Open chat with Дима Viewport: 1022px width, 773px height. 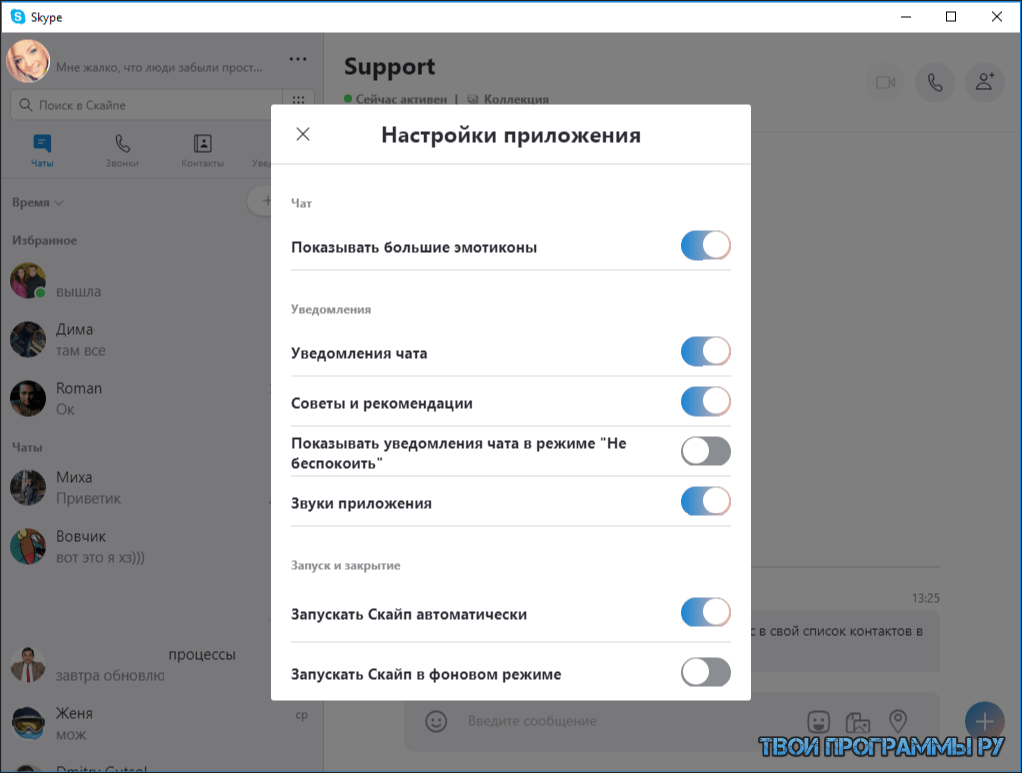click(75, 339)
